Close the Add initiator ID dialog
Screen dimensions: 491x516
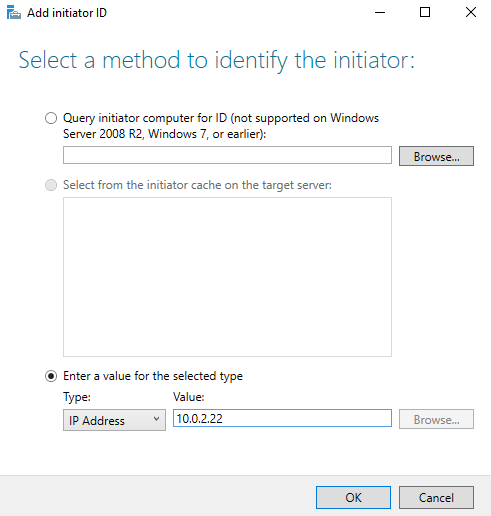tap(471, 13)
